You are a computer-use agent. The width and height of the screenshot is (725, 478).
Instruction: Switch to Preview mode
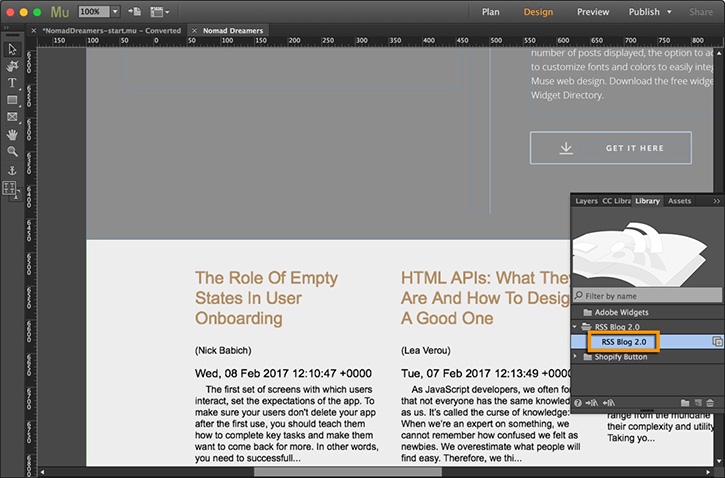[x=593, y=12]
